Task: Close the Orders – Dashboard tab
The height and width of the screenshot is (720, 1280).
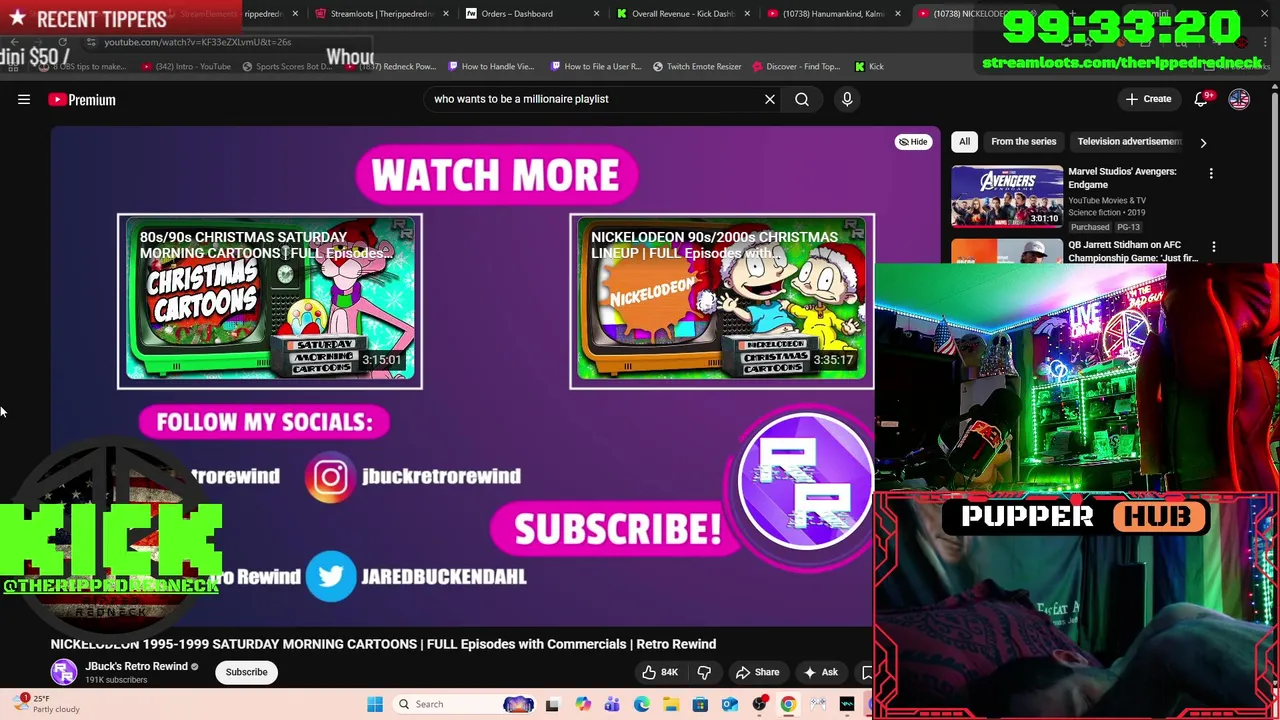Action: pyautogui.click(x=597, y=14)
